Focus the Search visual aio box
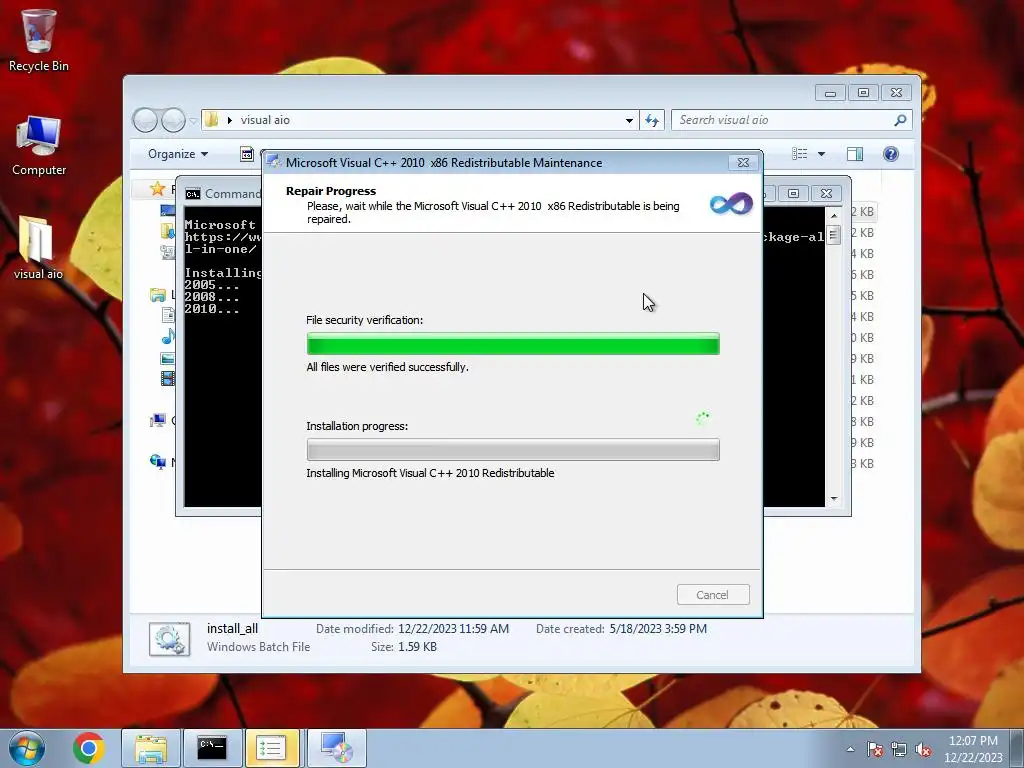 pyautogui.click(x=784, y=120)
